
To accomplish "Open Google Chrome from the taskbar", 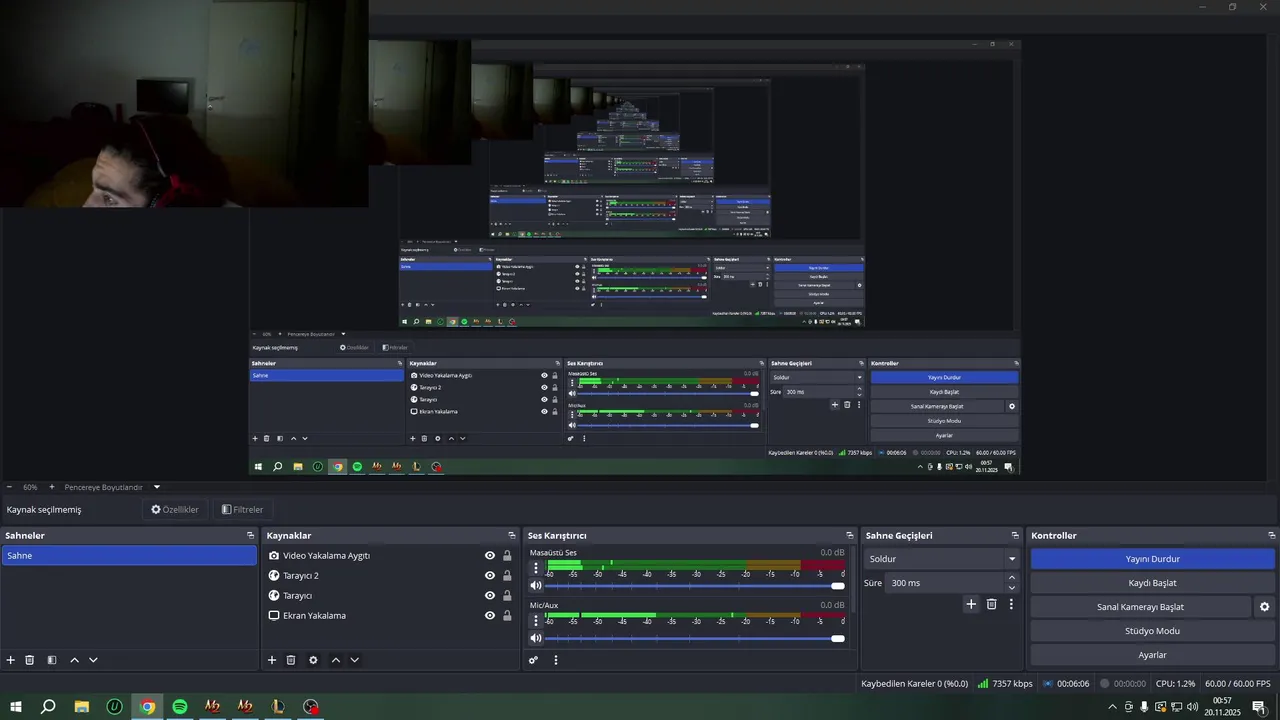I will [x=147, y=707].
